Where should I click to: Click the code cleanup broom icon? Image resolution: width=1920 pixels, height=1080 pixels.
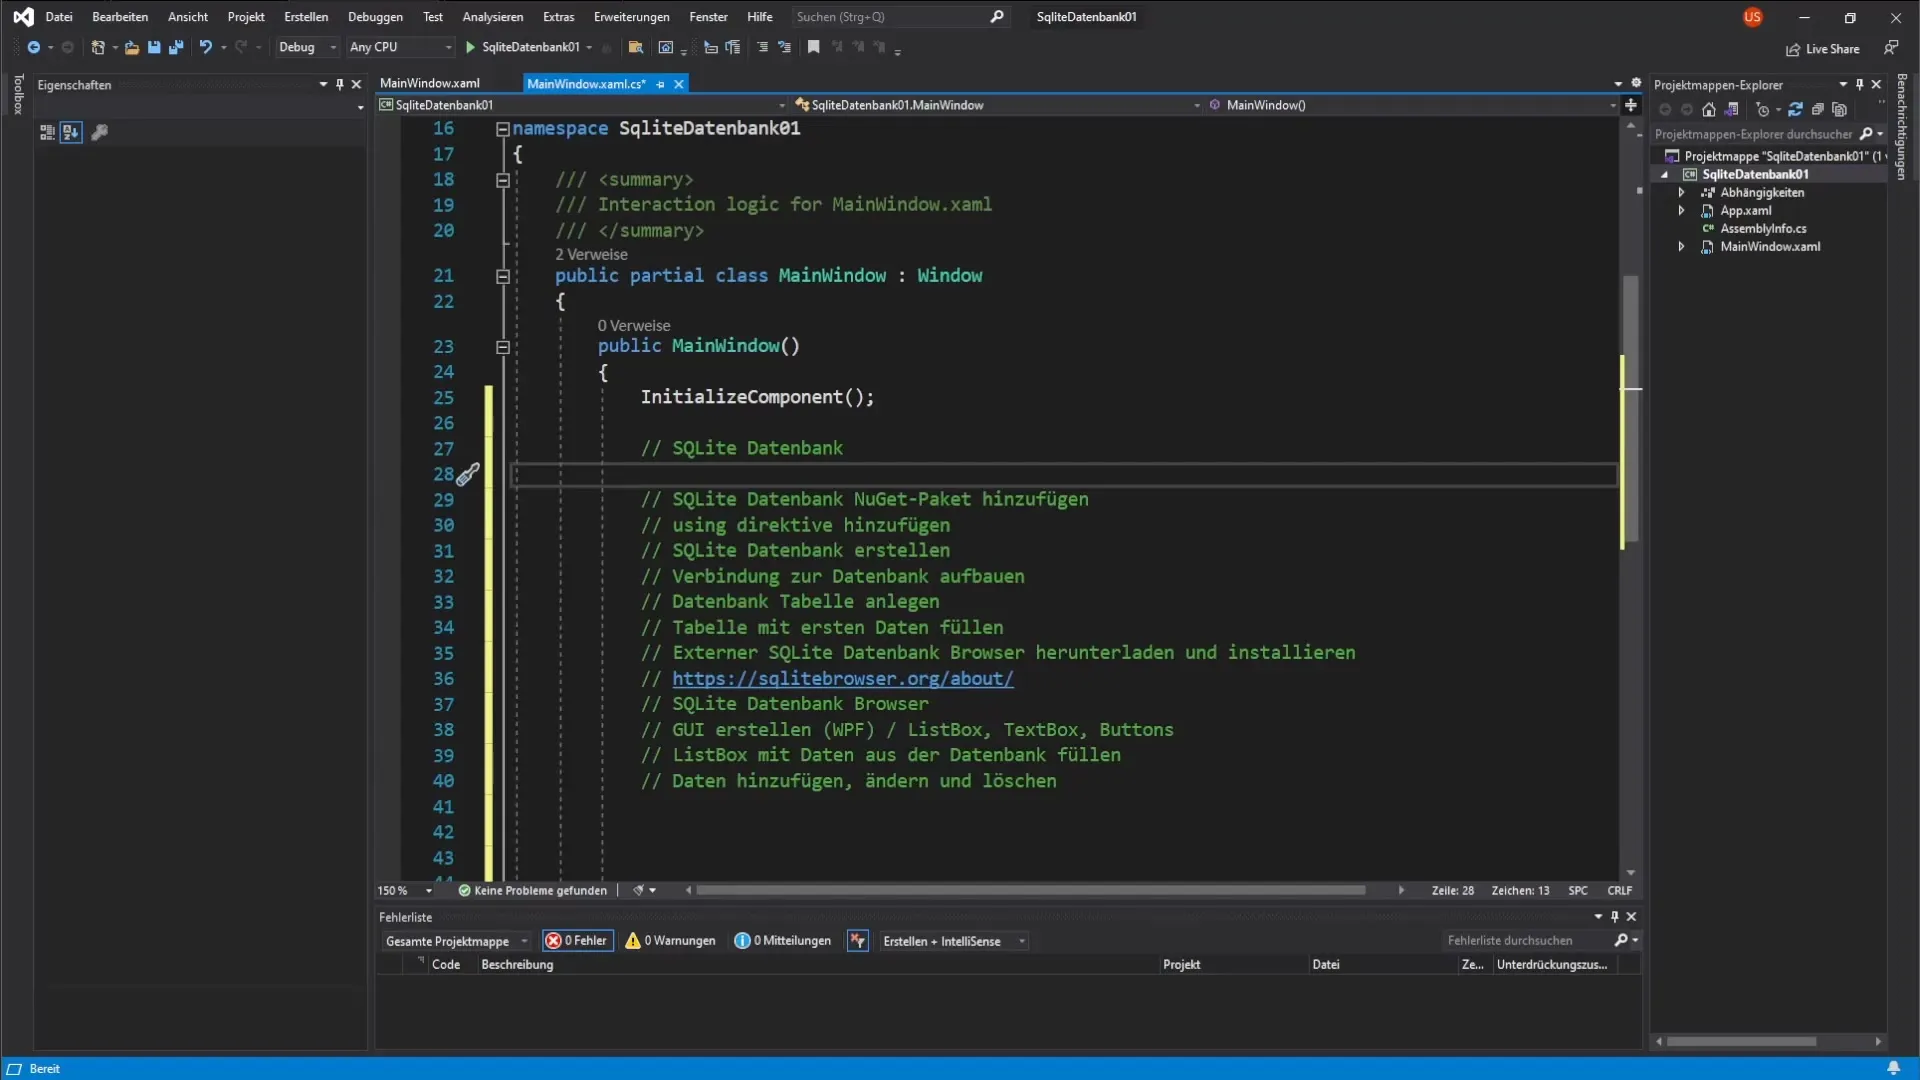coord(638,890)
